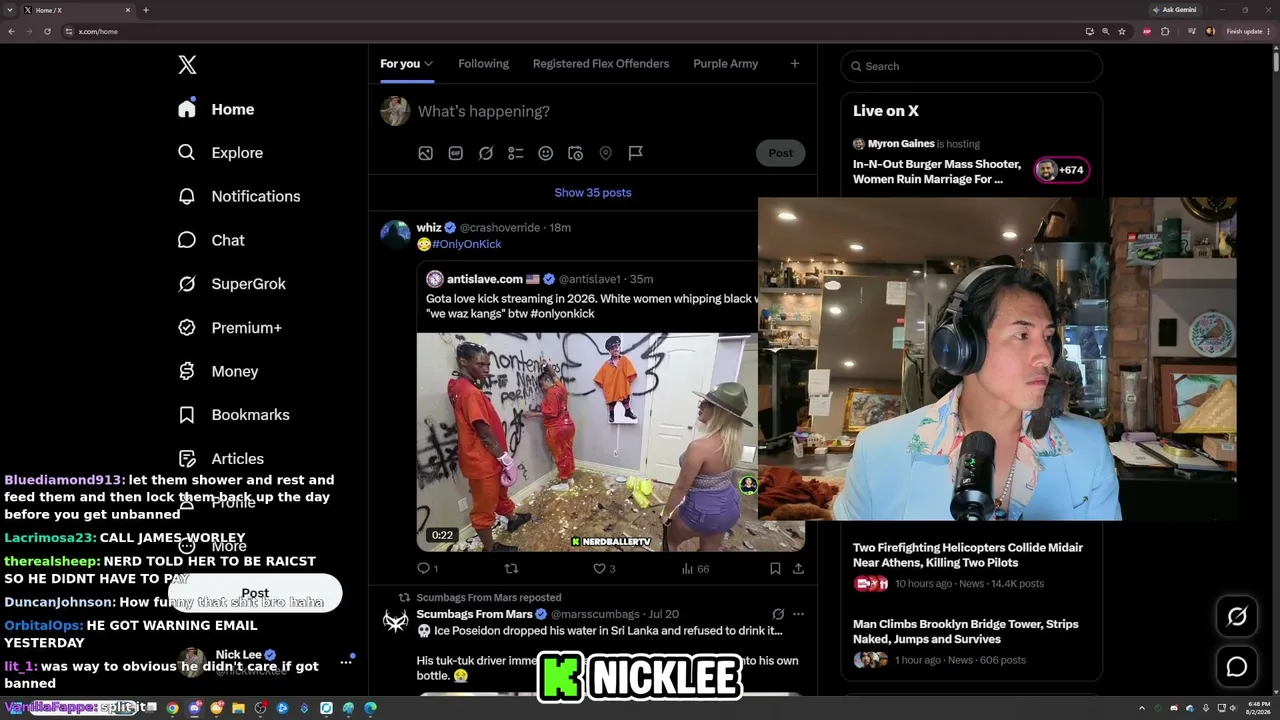Open the Nick Lee account menu dots

(x=346, y=662)
